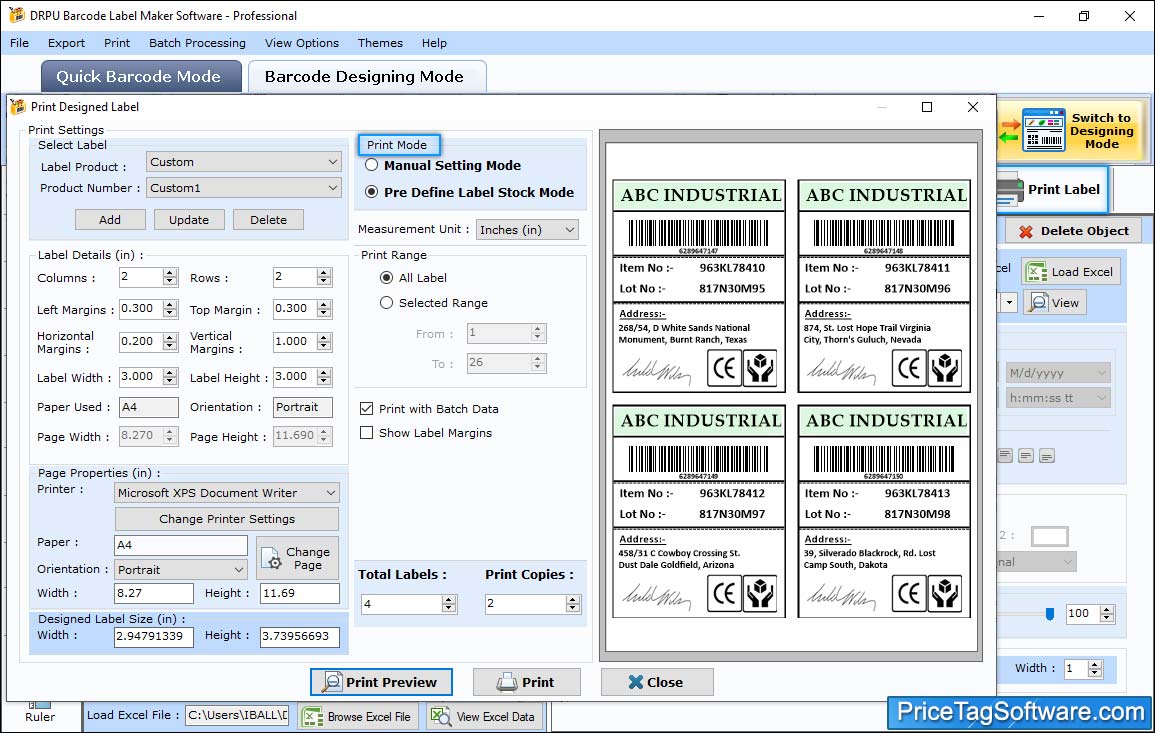This screenshot has height=733, width=1155.
Task: Increase Vertical Margins spinner value
Action: [324, 337]
